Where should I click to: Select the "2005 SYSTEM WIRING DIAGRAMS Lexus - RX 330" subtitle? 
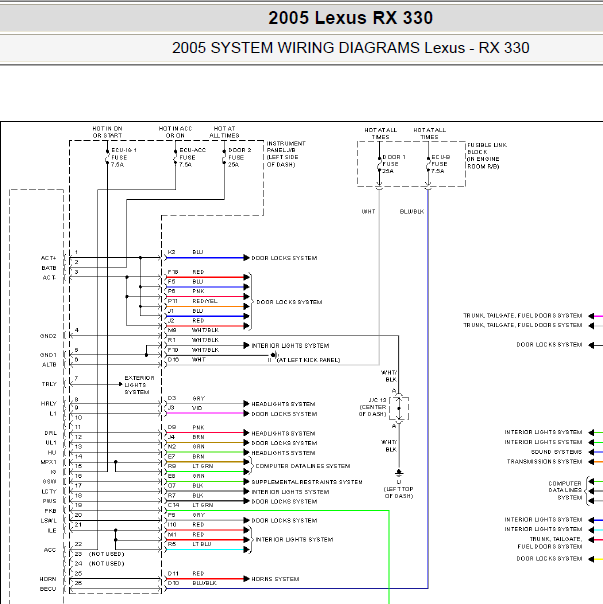click(x=350, y=48)
